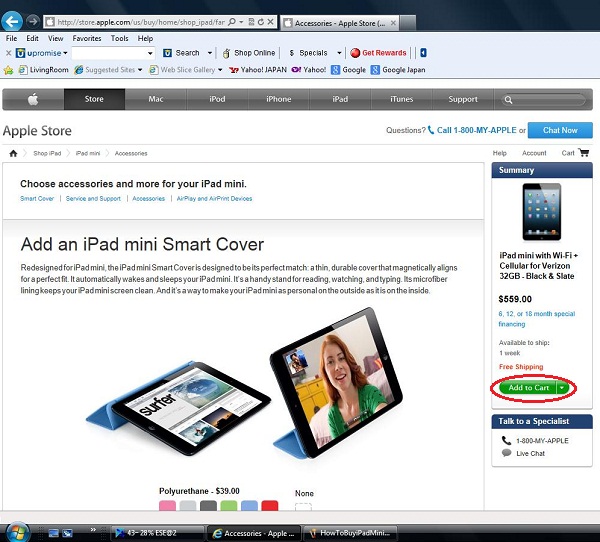Click the address bar search magnifier icon
This screenshot has height=542, width=600.
(x=232, y=22)
